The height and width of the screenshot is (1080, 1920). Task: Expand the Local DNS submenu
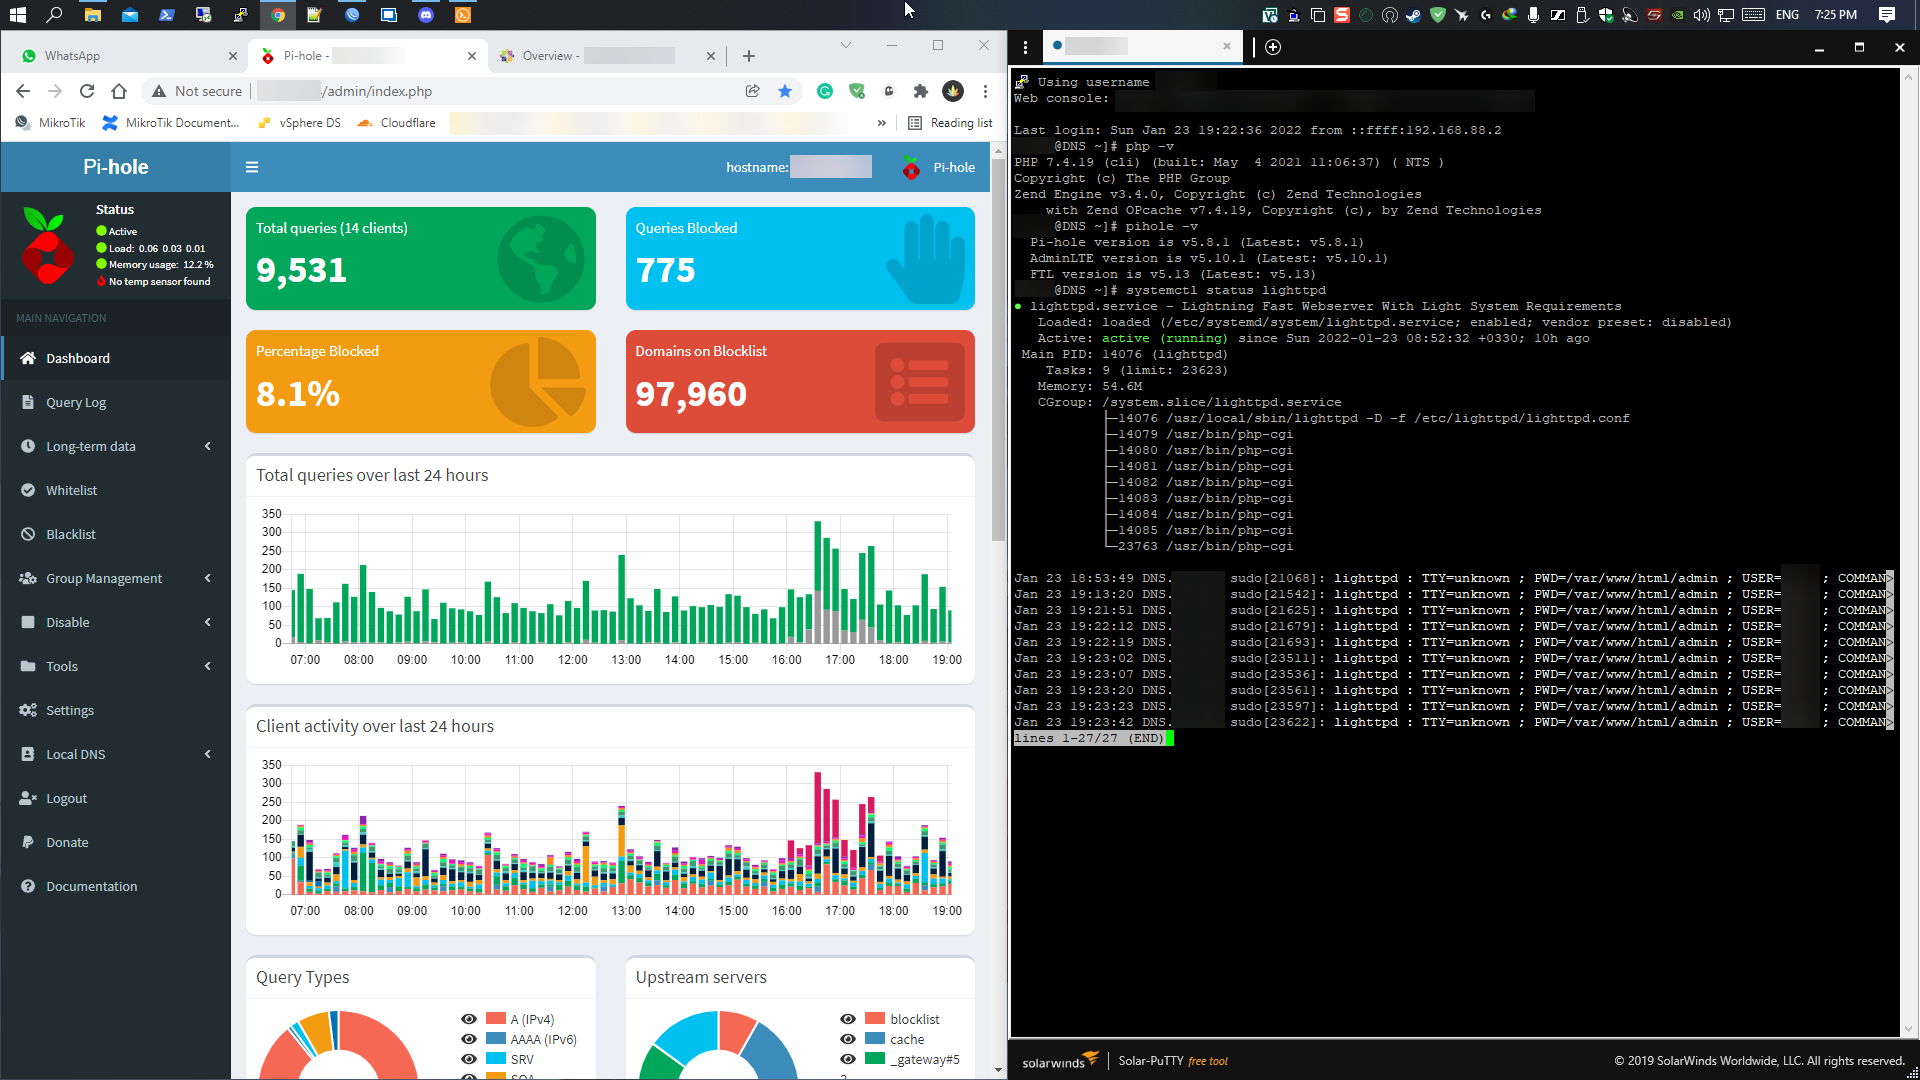coord(116,754)
